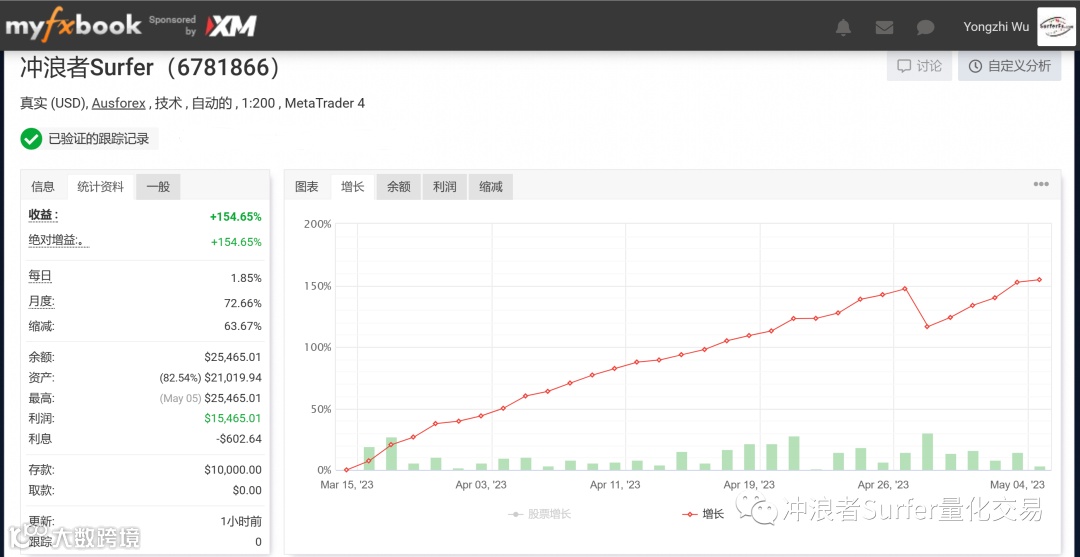Open the notifications bell icon
1080x557 pixels.
[843, 28]
